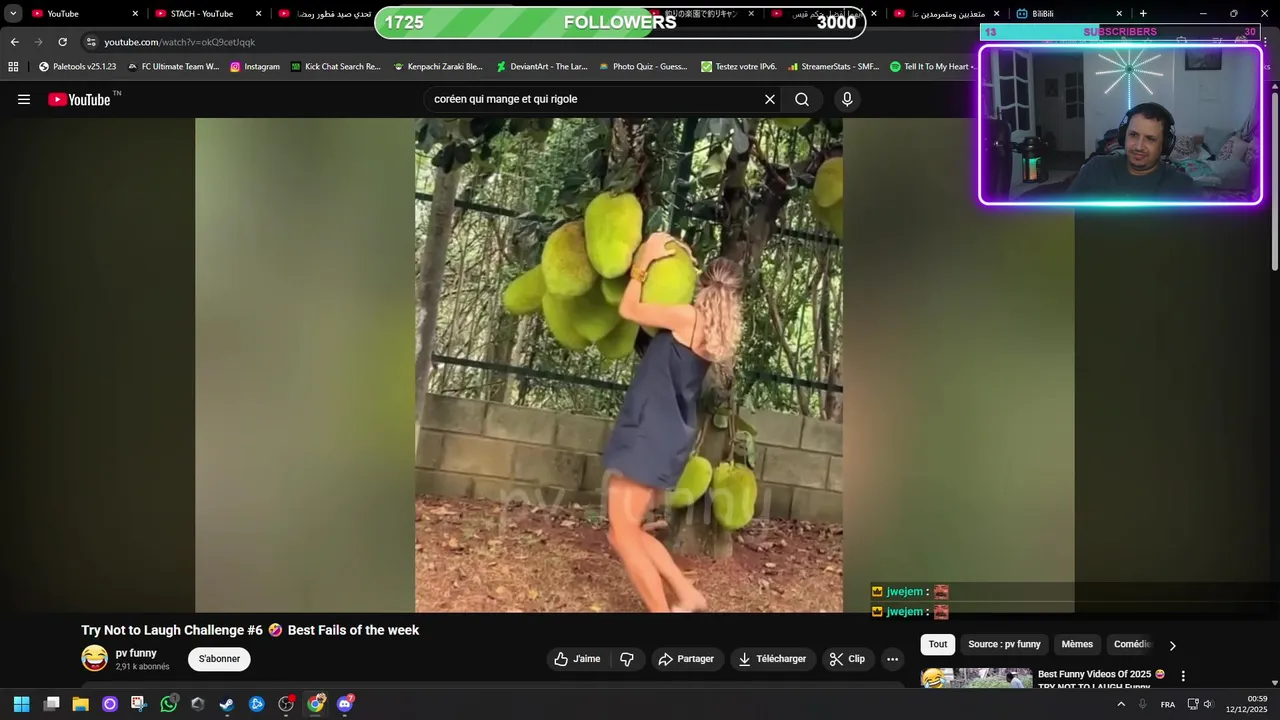The width and height of the screenshot is (1280, 720).
Task: Open the Best Funny Videos 2025 thumbnail
Action: [x=977, y=678]
